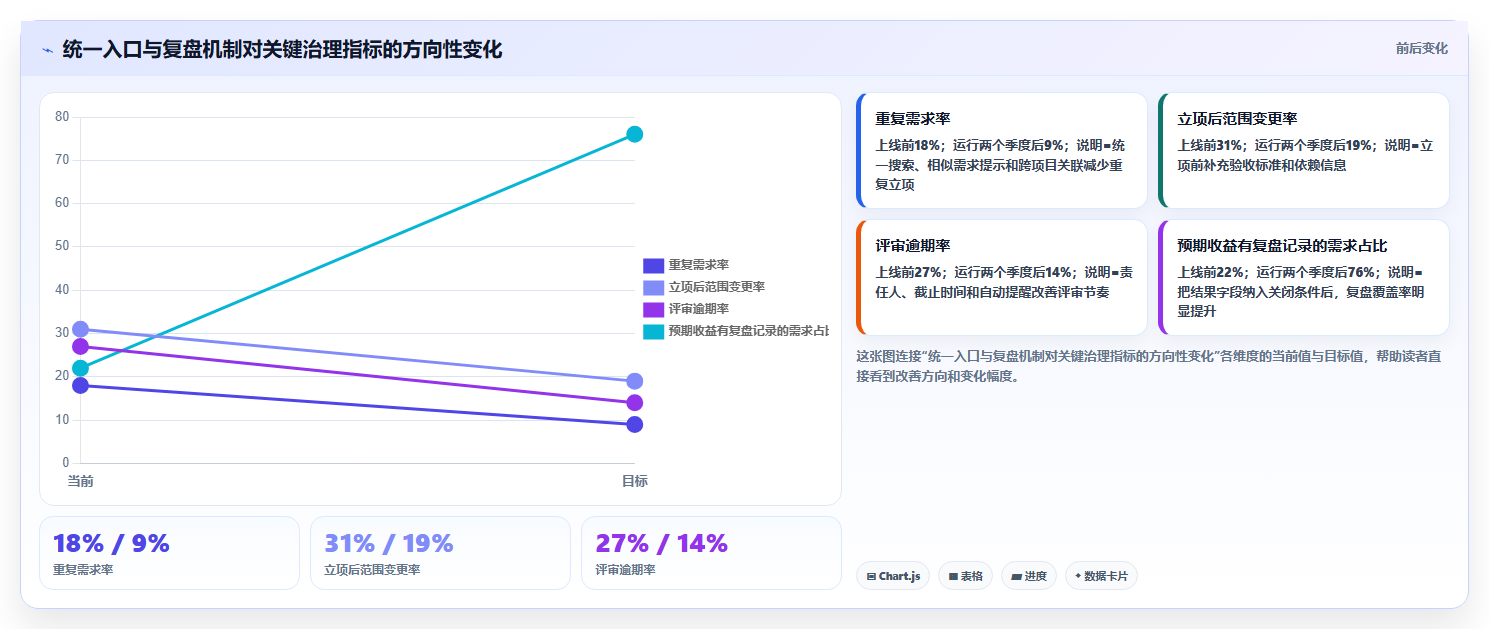Toggle the 评审逾期率 legend swatch

click(653, 309)
